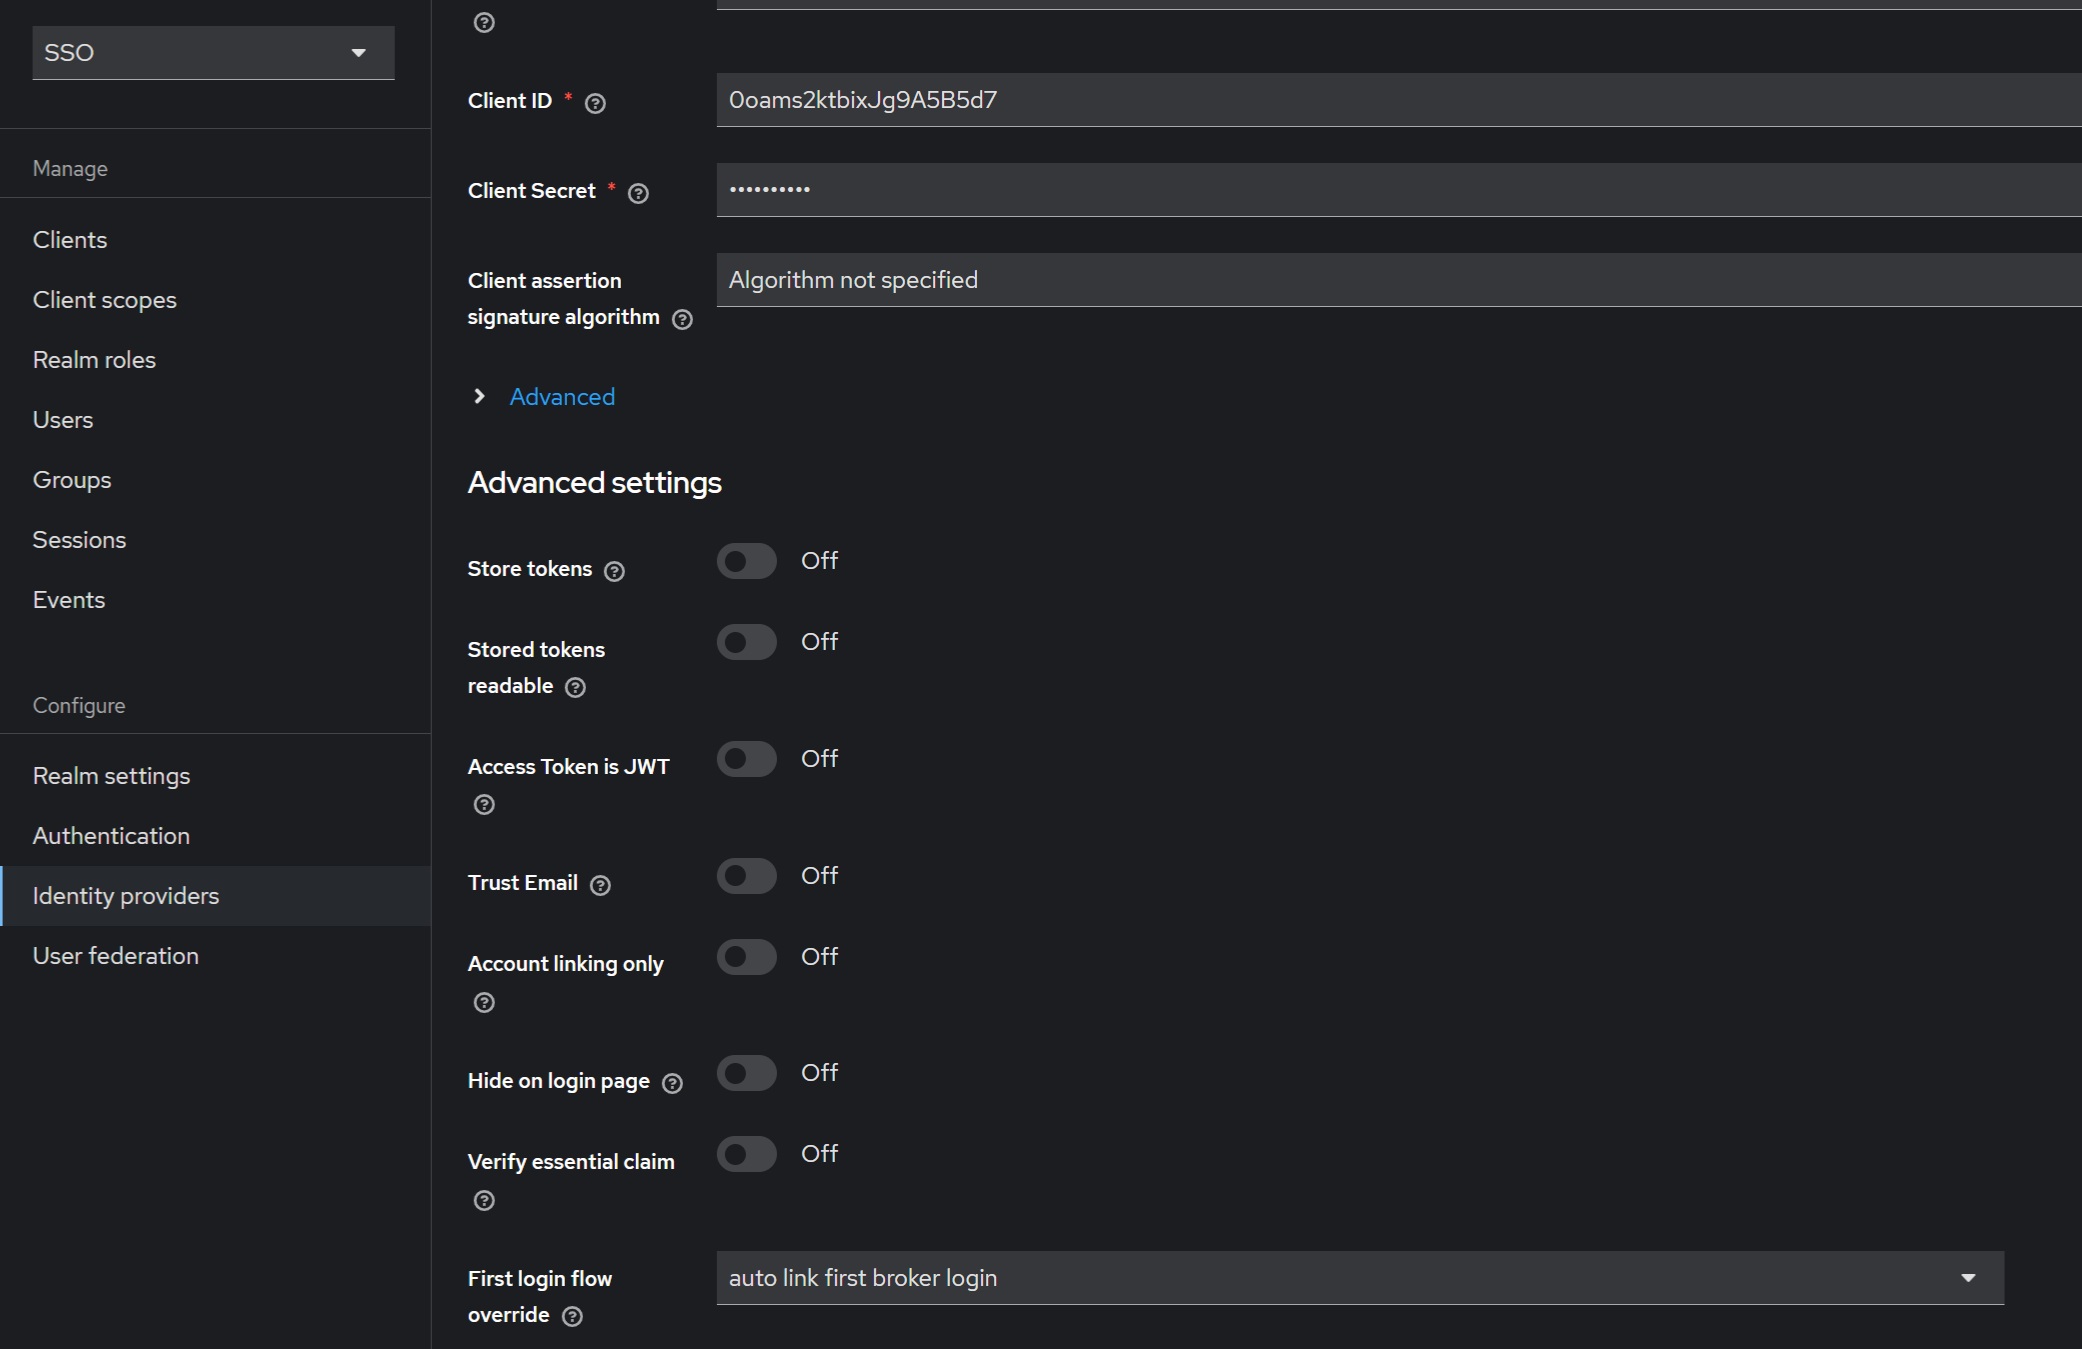Viewport: 2082px width, 1349px height.
Task: Go to User federation
Action: pos(116,955)
